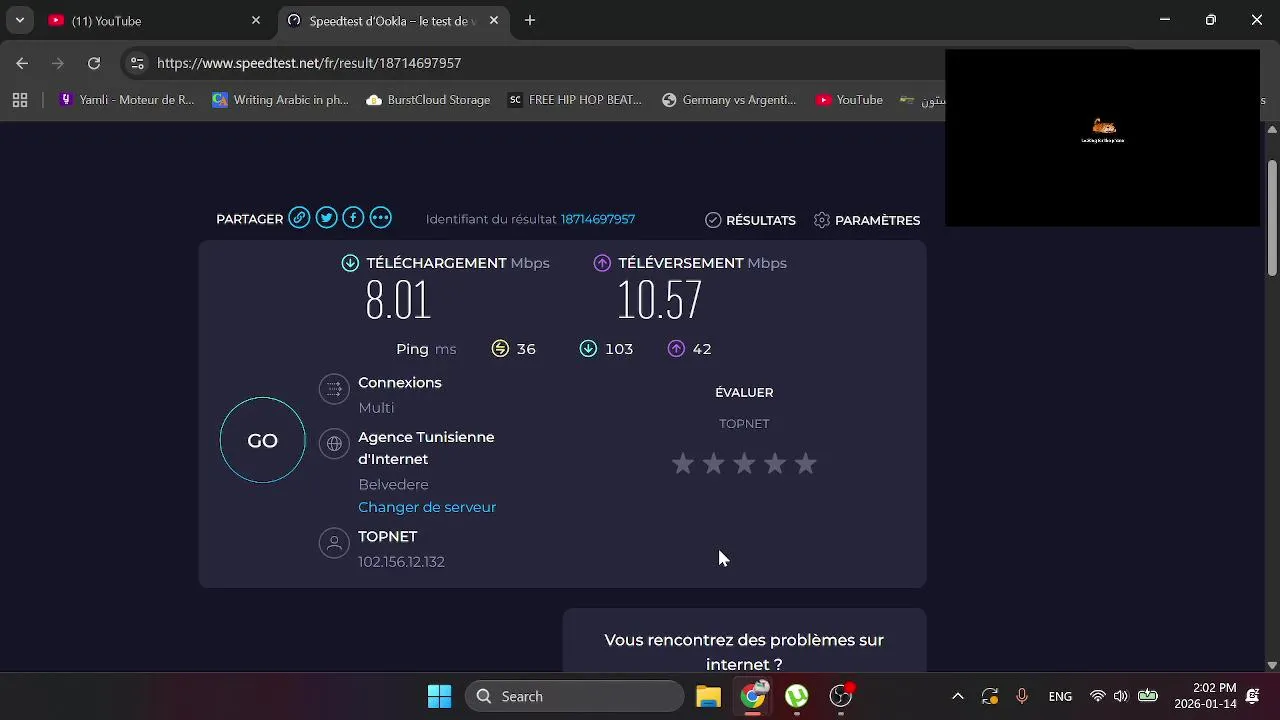Open more share options with the ellipsis icon

point(380,218)
